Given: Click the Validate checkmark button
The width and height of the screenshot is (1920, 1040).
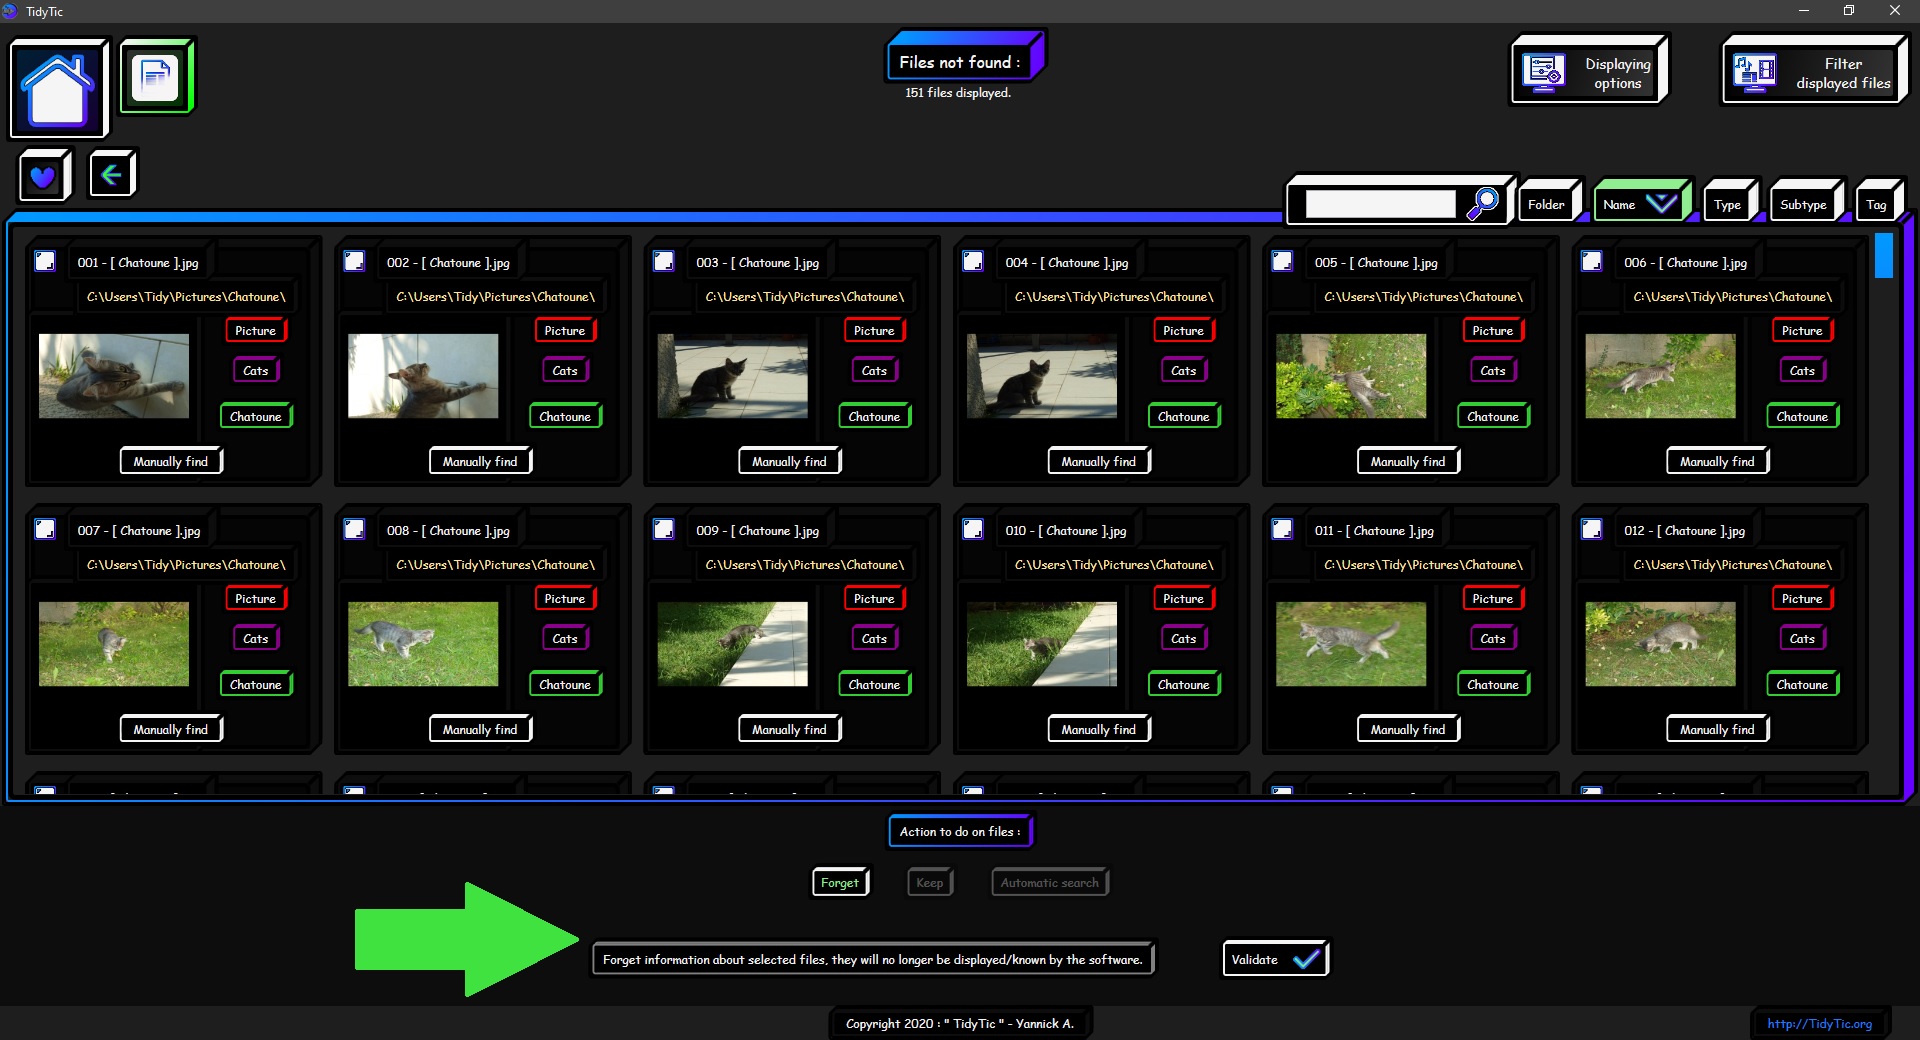Looking at the screenshot, I should point(1274,959).
